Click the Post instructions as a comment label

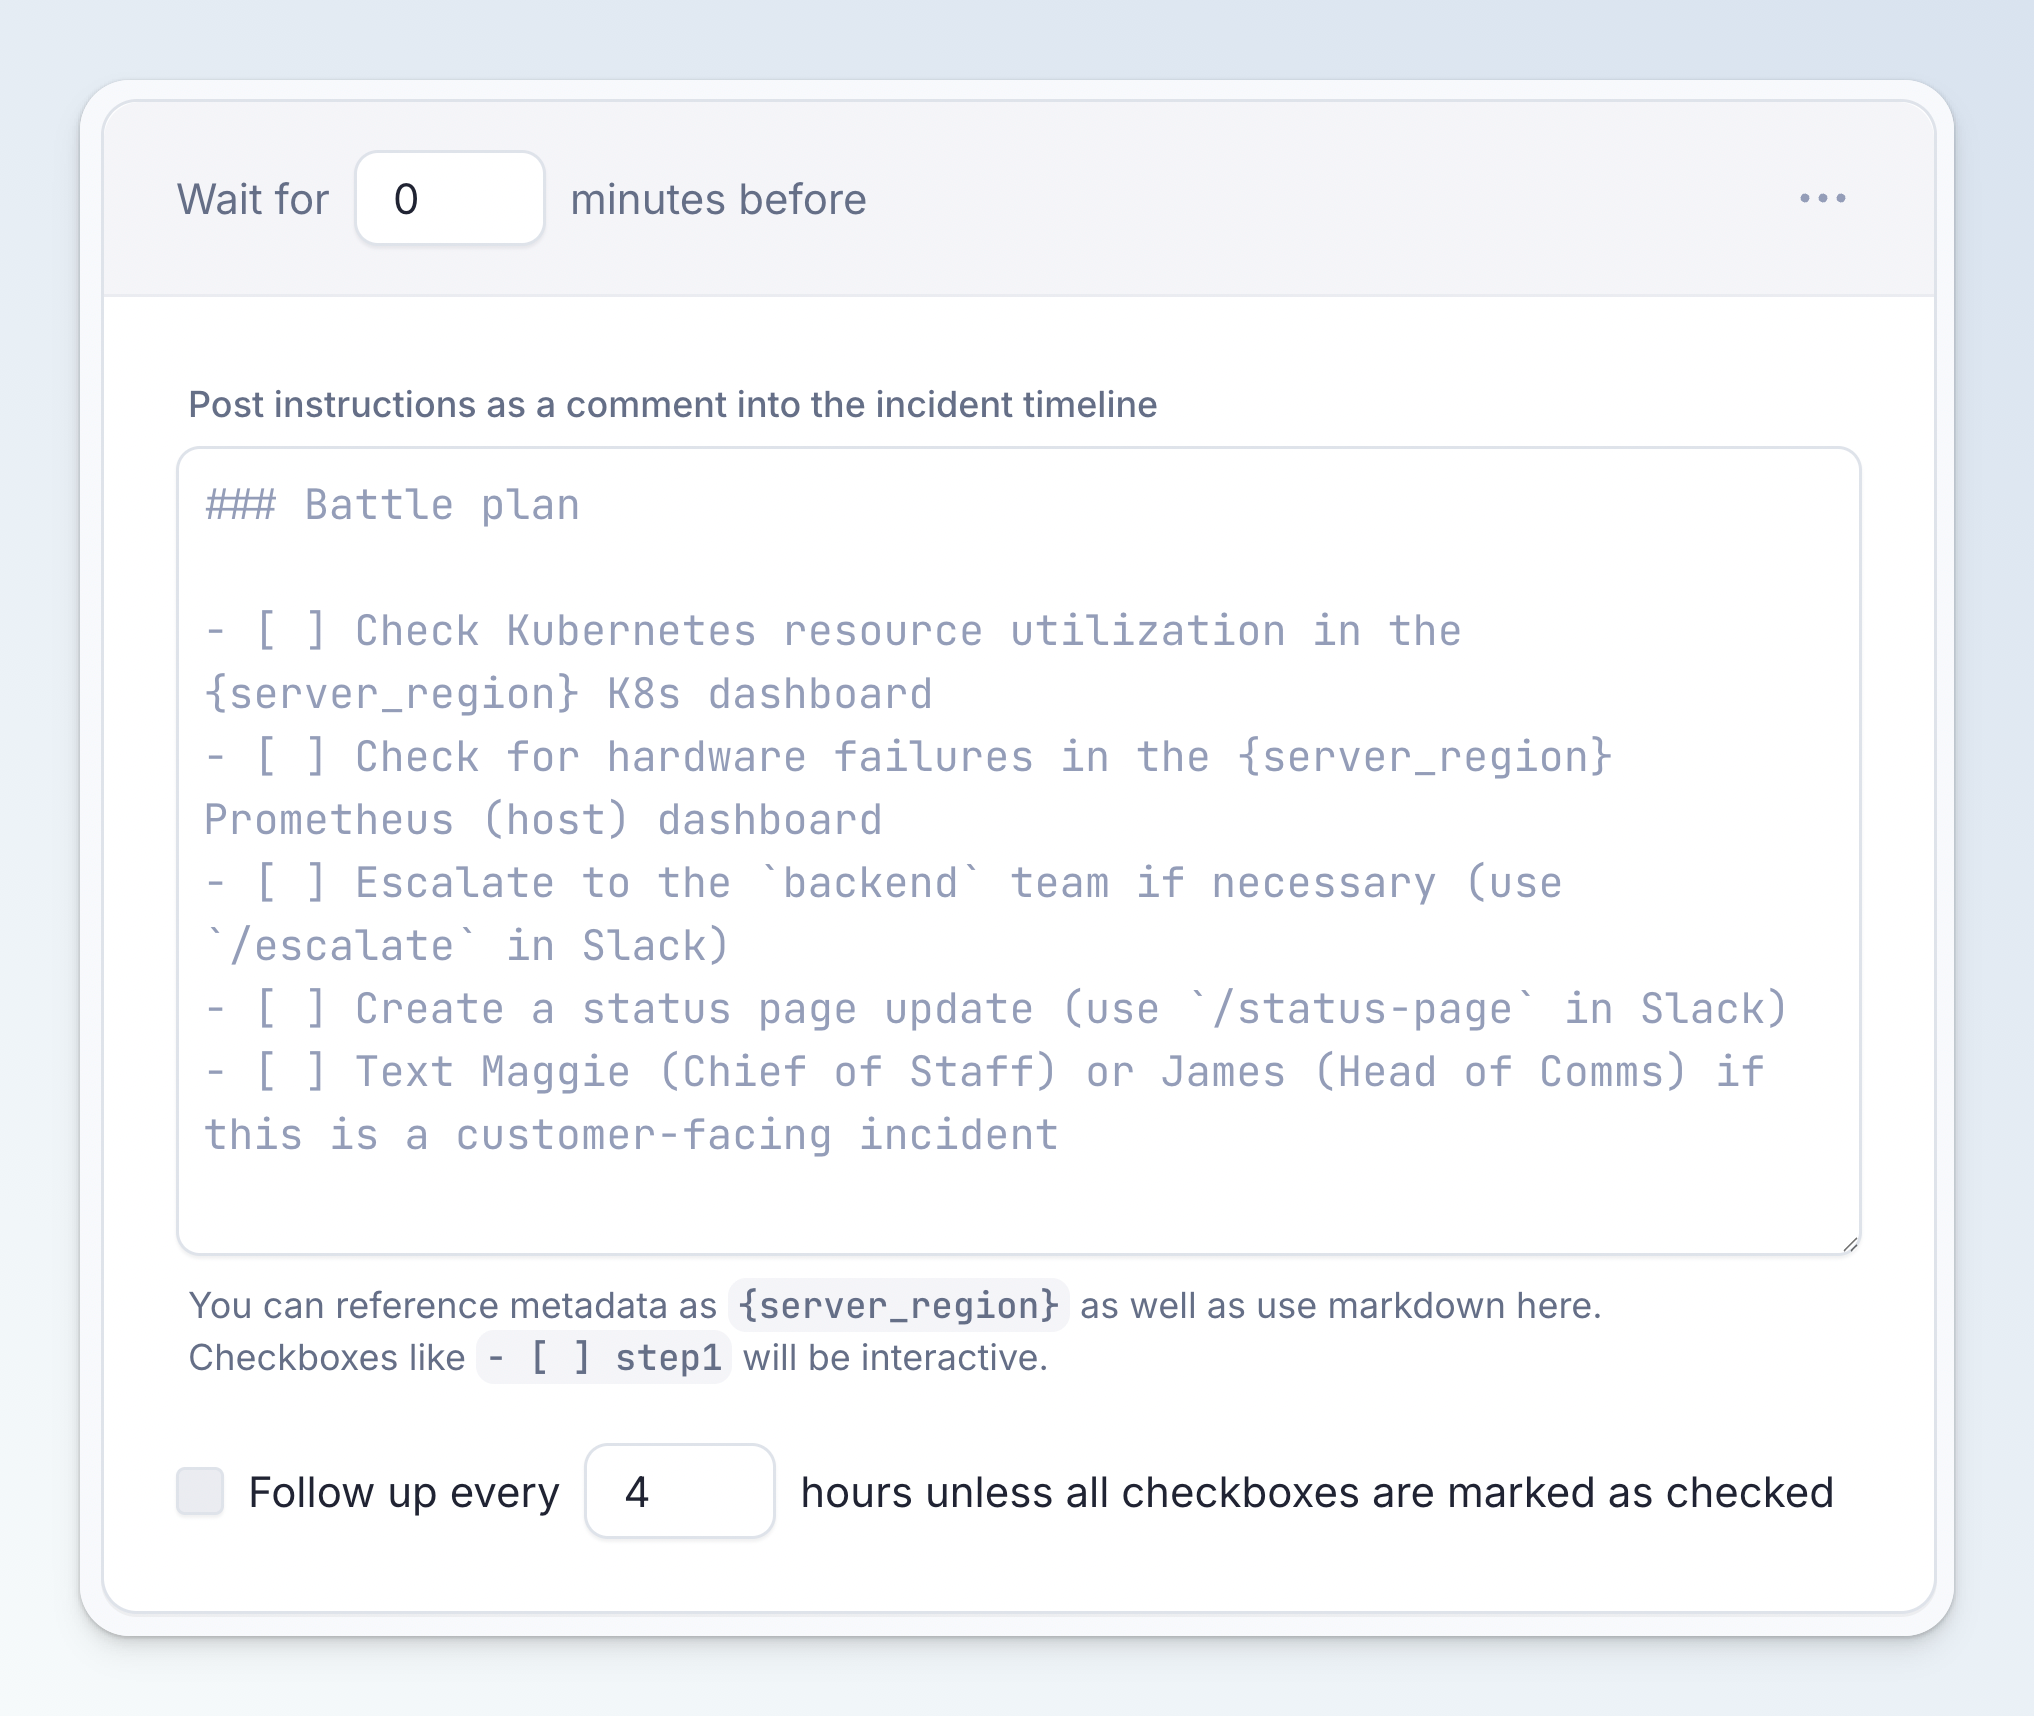(x=672, y=405)
